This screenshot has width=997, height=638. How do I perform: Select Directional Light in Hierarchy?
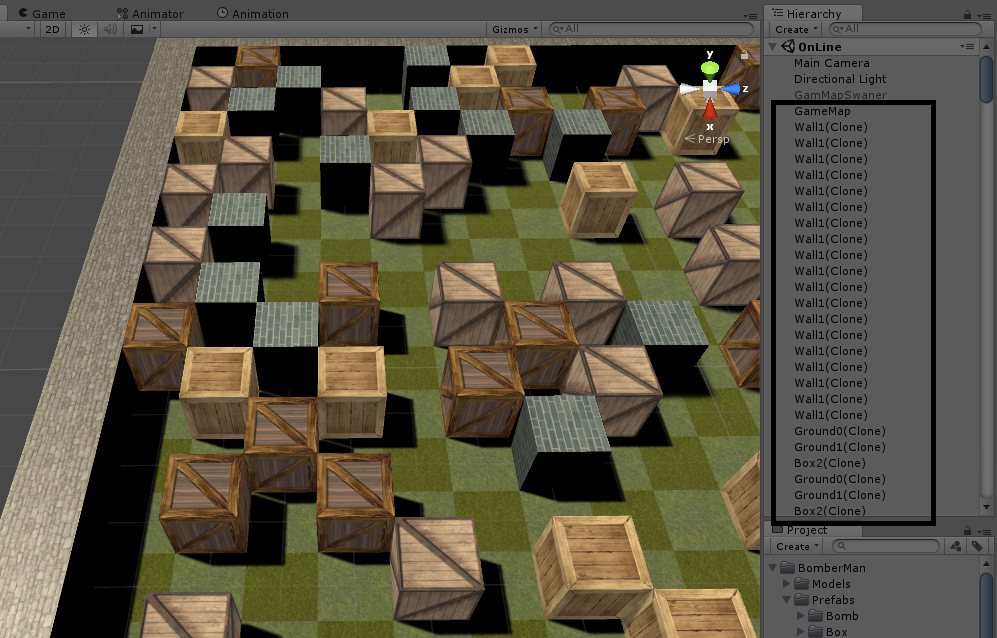click(840, 79)
